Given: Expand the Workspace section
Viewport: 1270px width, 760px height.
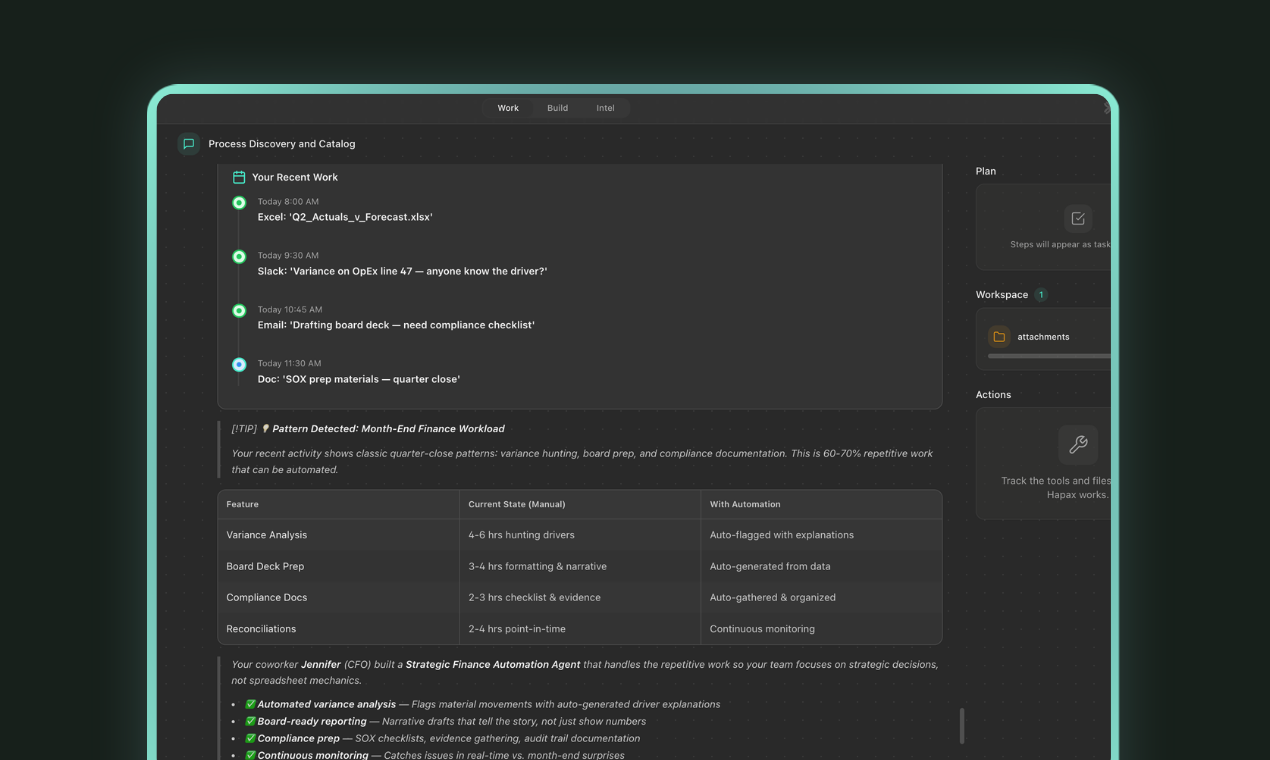Looking at the screenshot, I should tap(1003, 294).
